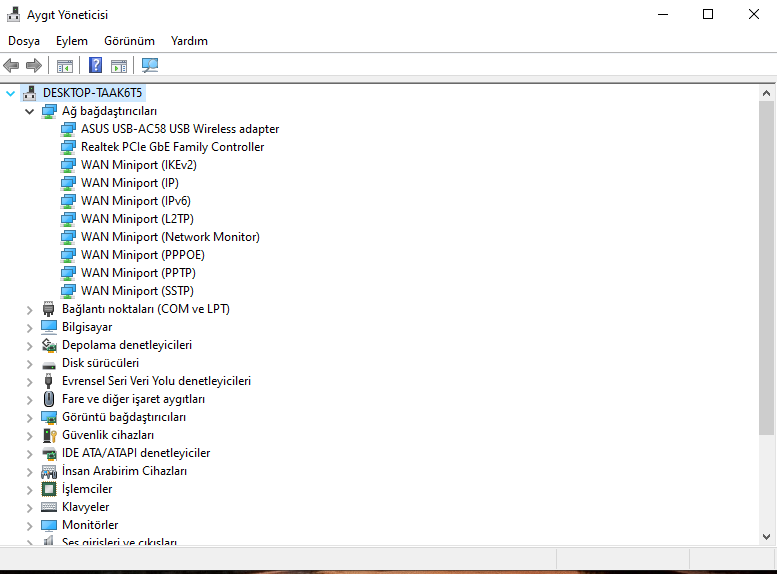Expand Fare ve diğer işaret aygıtları
777x574 pixels.
[29, 400]
